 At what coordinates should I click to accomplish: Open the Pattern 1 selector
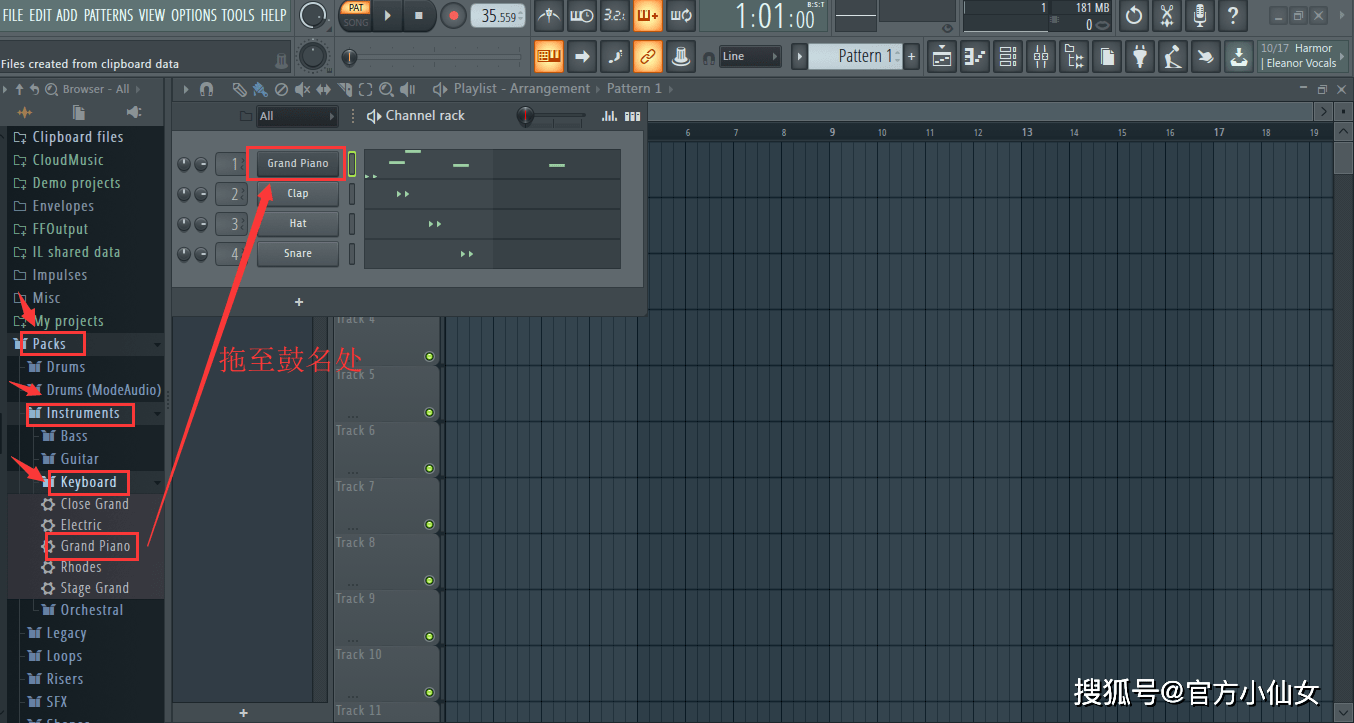(854, 56)
